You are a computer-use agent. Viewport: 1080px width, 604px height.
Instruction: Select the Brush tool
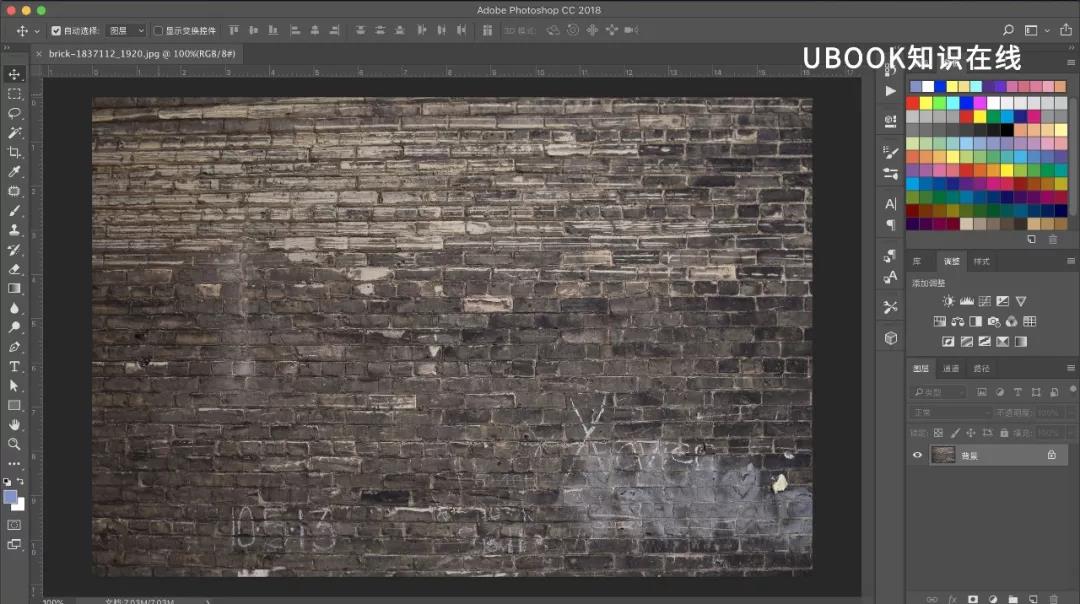point(14,211)
